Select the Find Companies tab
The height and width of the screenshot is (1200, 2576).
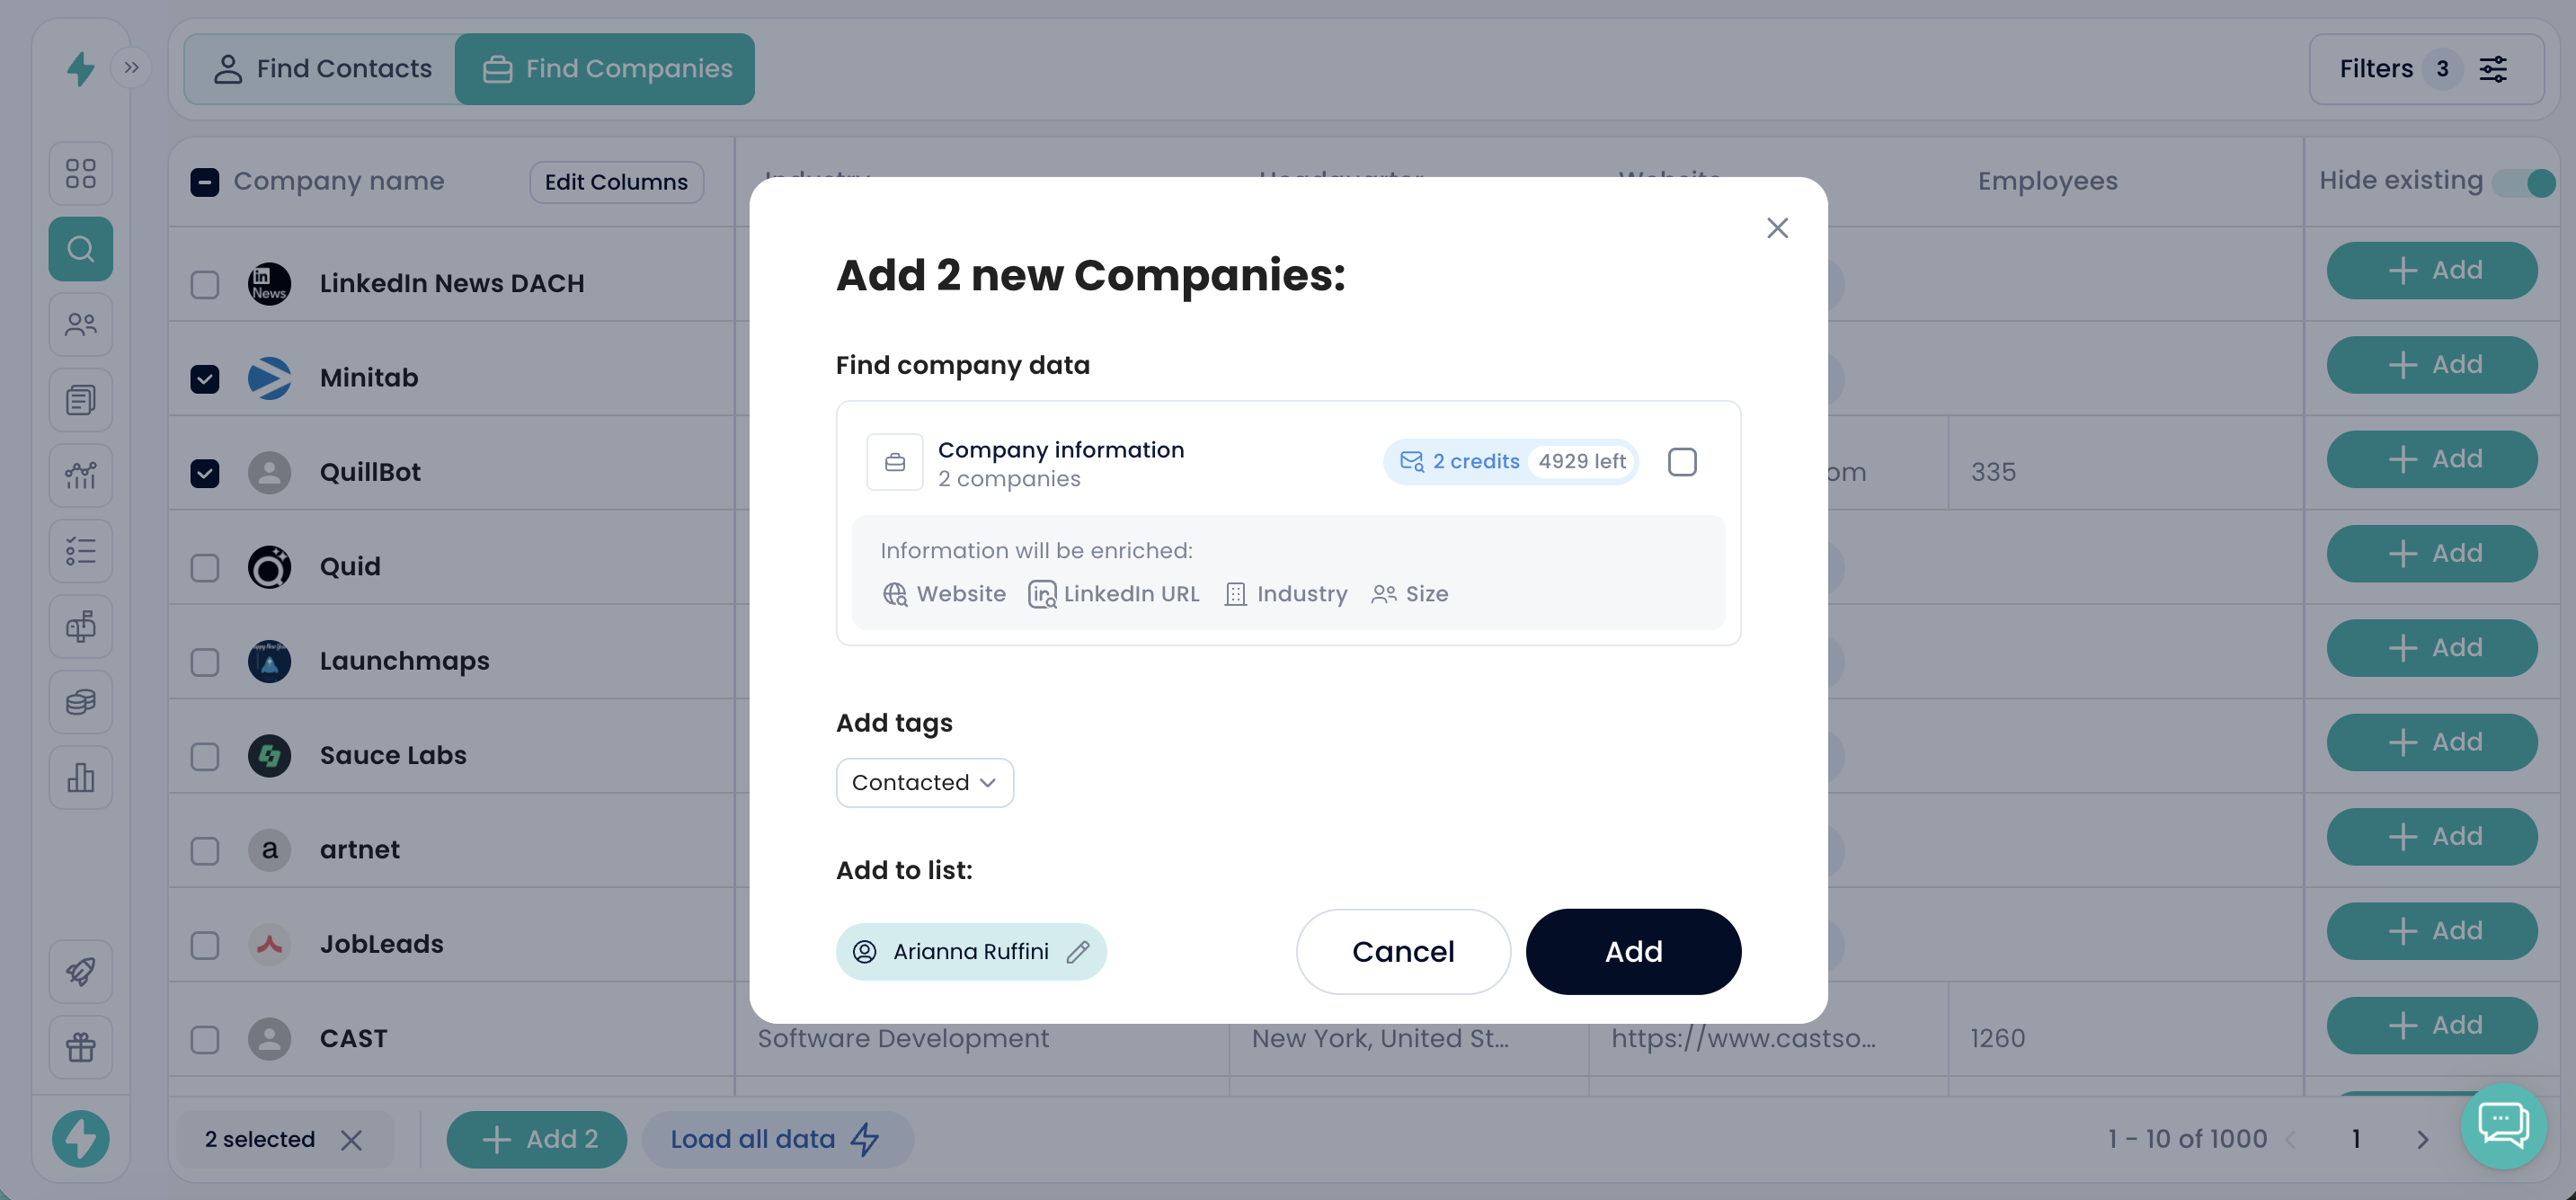(606, 68)
